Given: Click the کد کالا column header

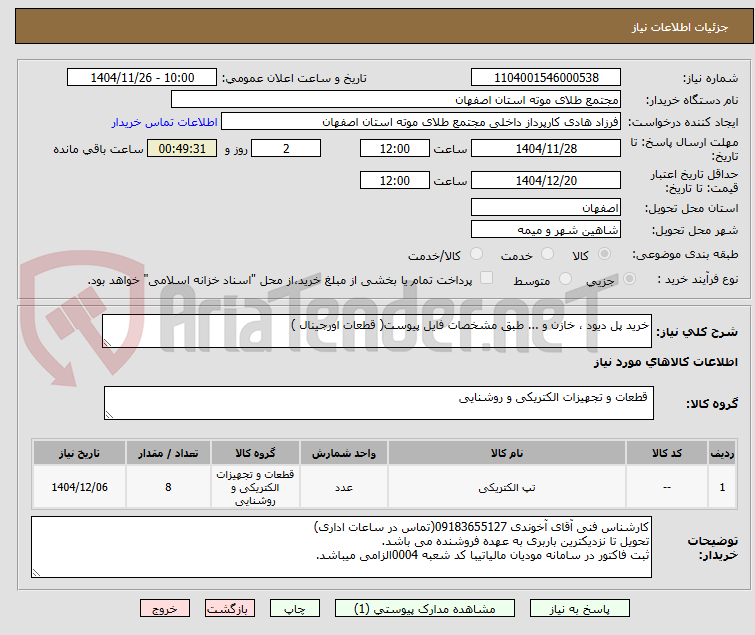Looking at the screenshot, I should [667, 453].
